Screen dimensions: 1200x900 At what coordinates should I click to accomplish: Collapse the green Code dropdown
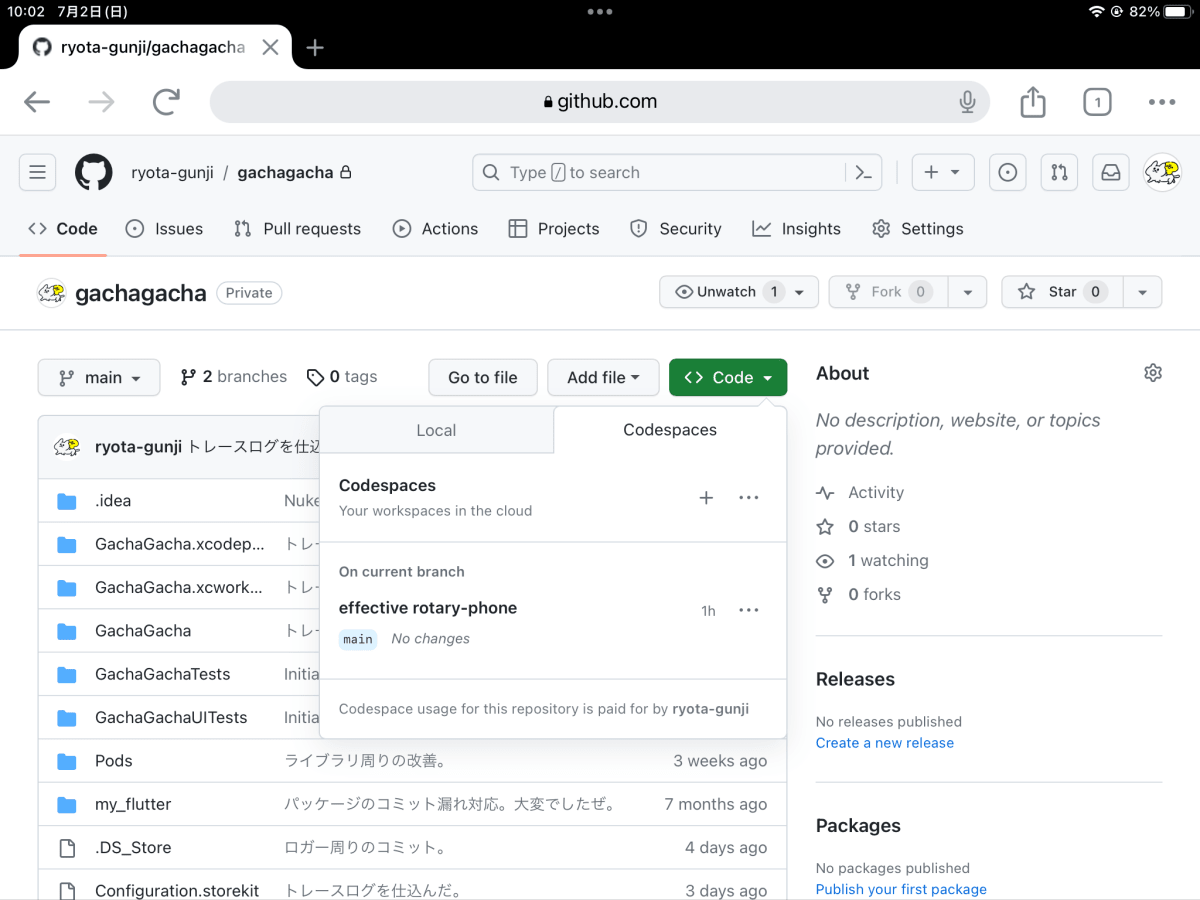coord(728,378)
